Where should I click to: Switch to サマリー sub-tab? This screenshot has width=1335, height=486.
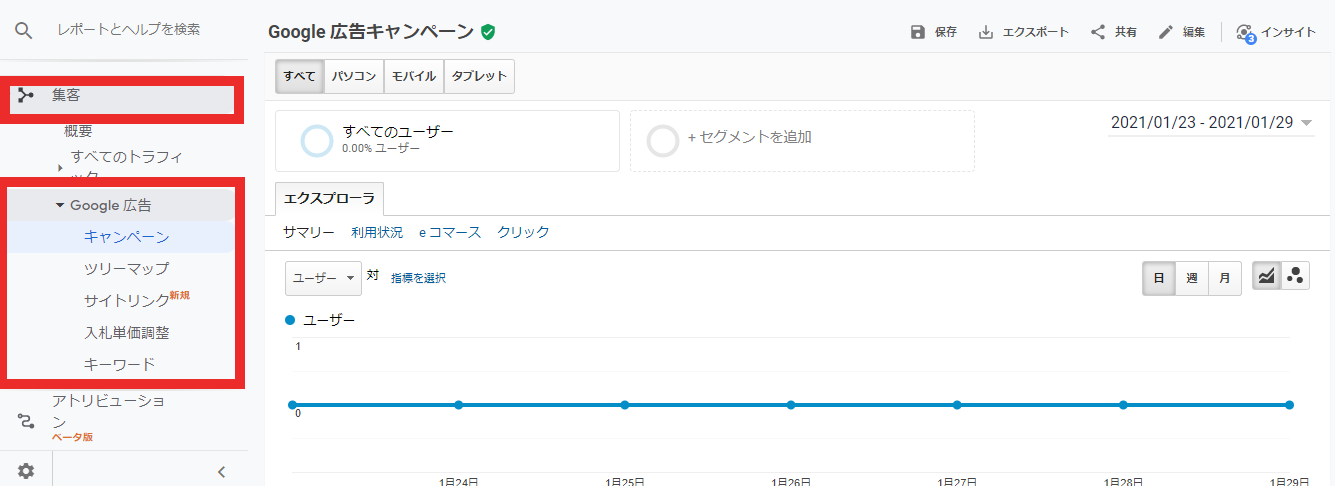(x=308, y=232)
